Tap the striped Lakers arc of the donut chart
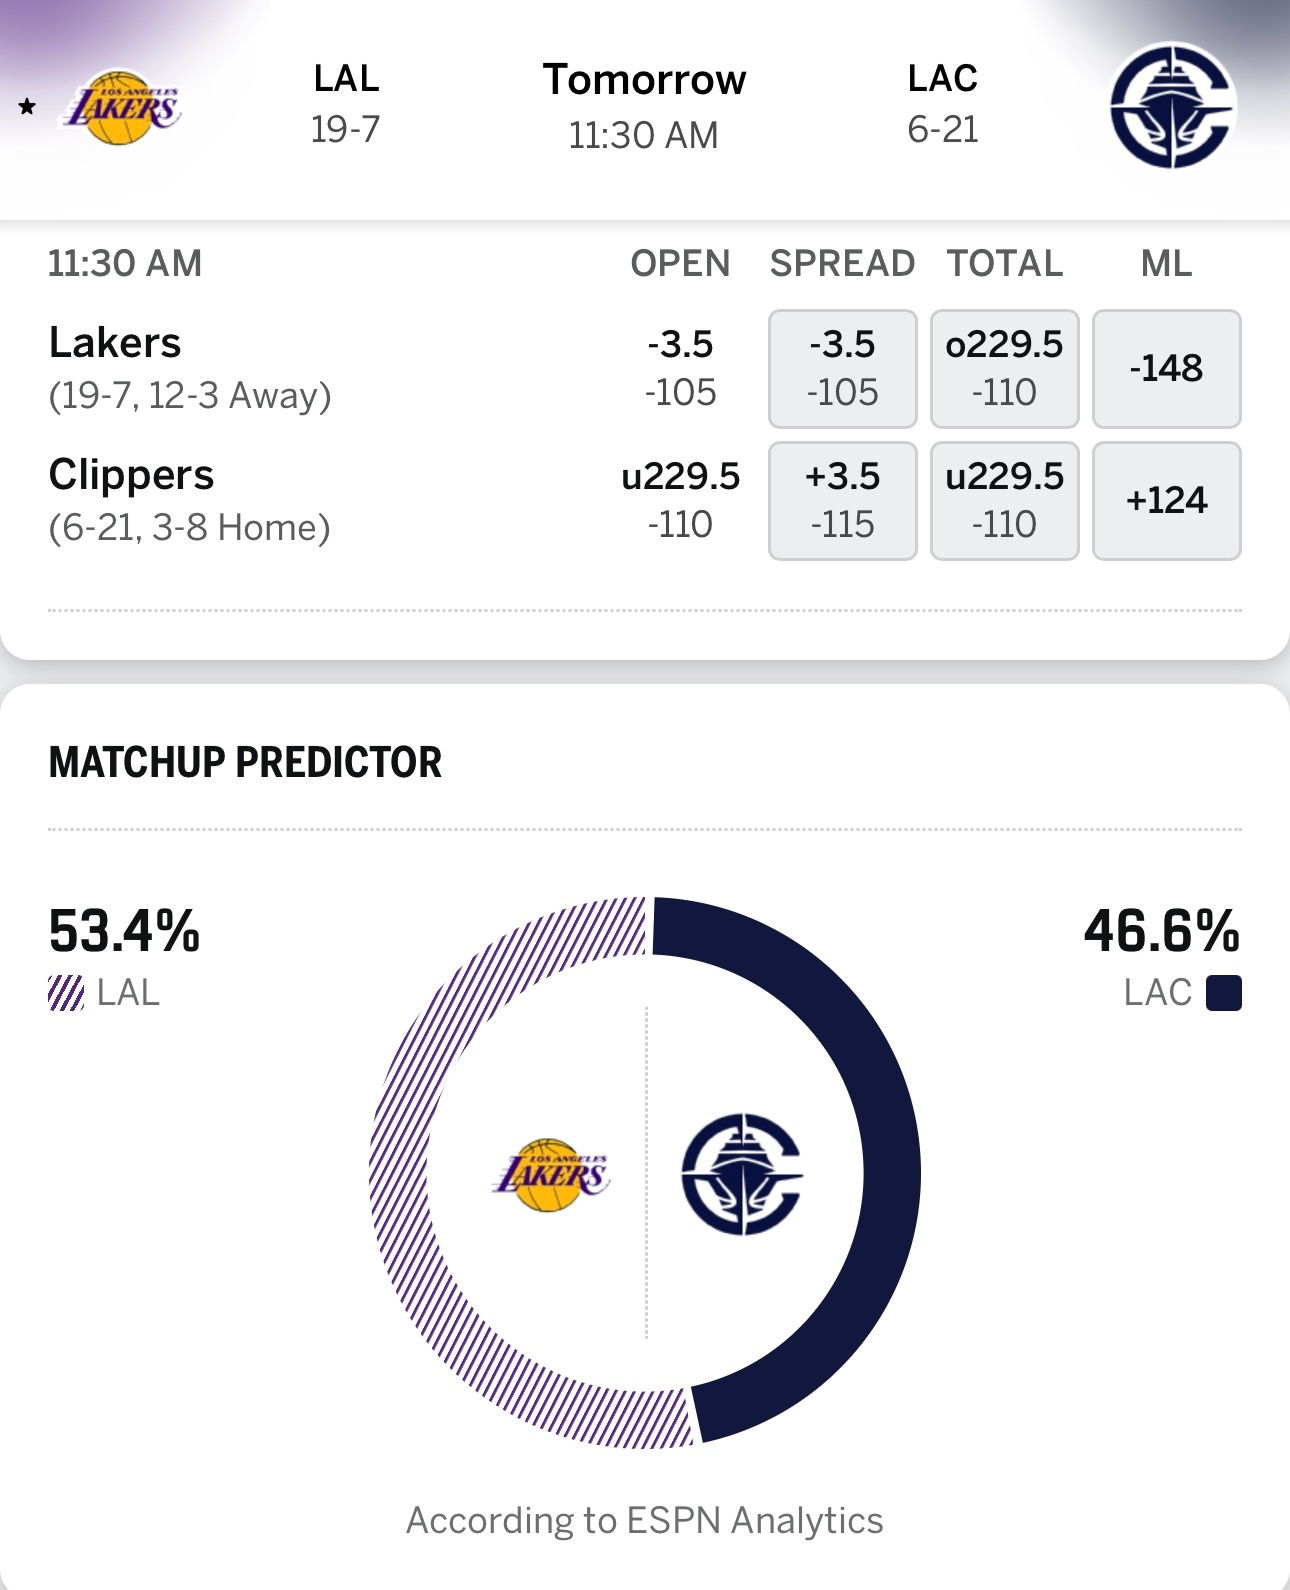The image size is (1290, 1590). tap(400, 1170)
